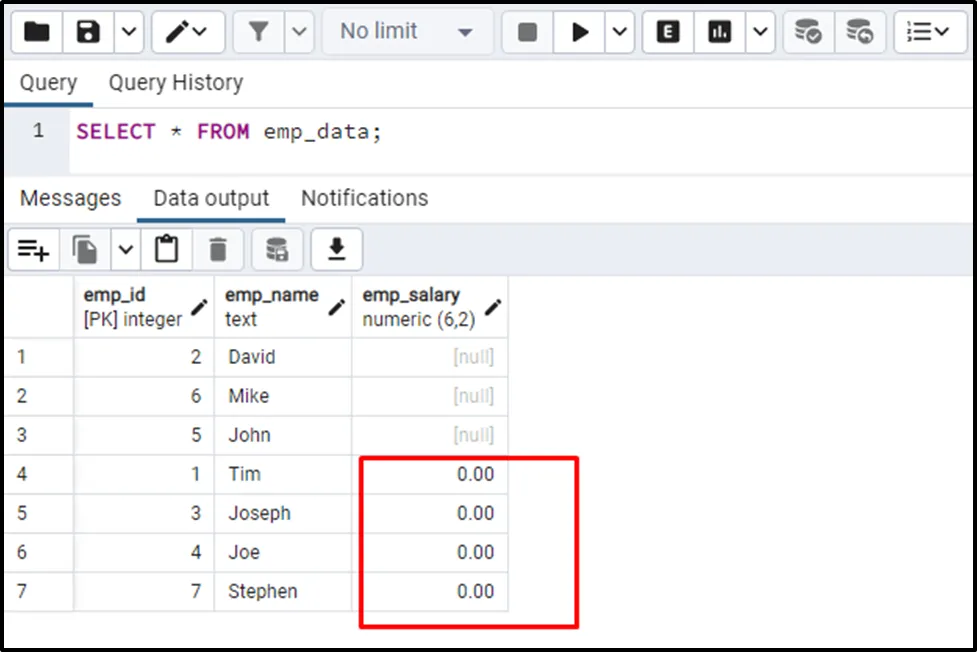Open the Notifications tab
This screenshot has width=977, height=652.
coord(364,198)
